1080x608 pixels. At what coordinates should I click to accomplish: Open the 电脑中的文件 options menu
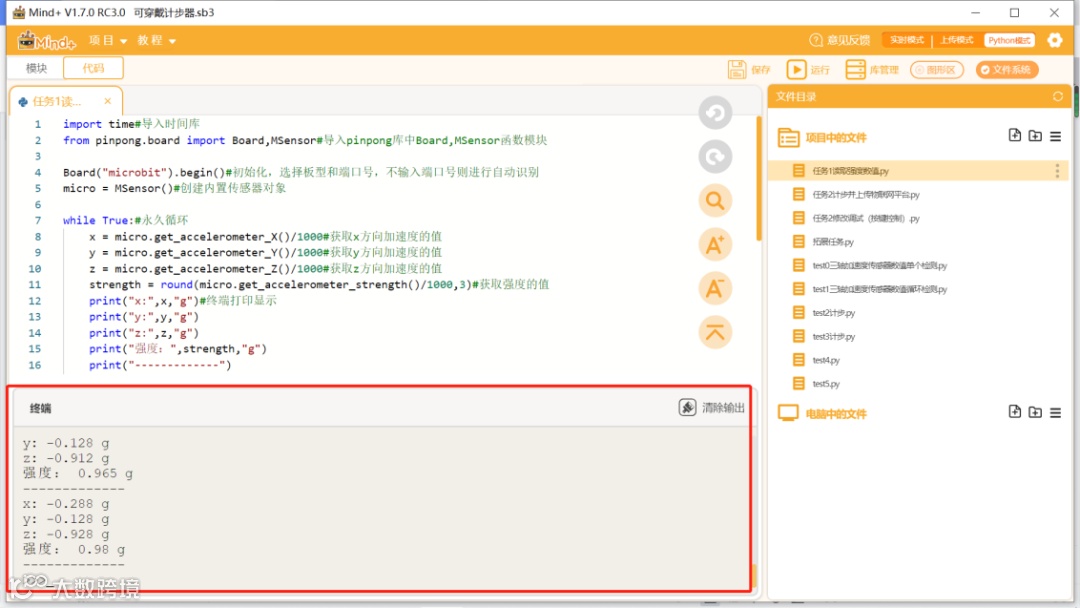tap(1055, 412)
